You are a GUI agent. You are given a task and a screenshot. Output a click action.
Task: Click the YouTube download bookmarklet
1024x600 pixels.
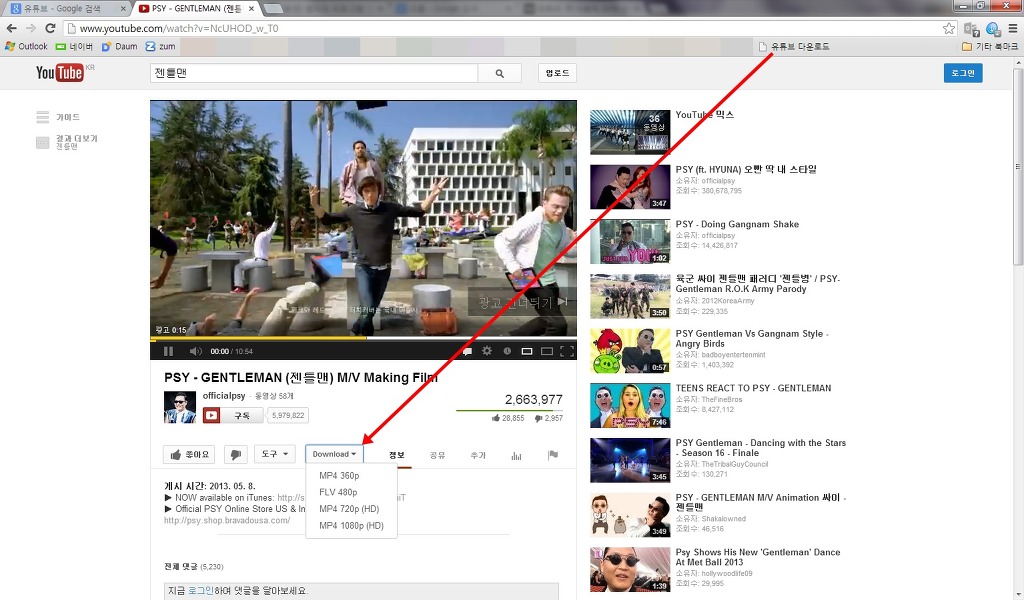click(794, 46)
